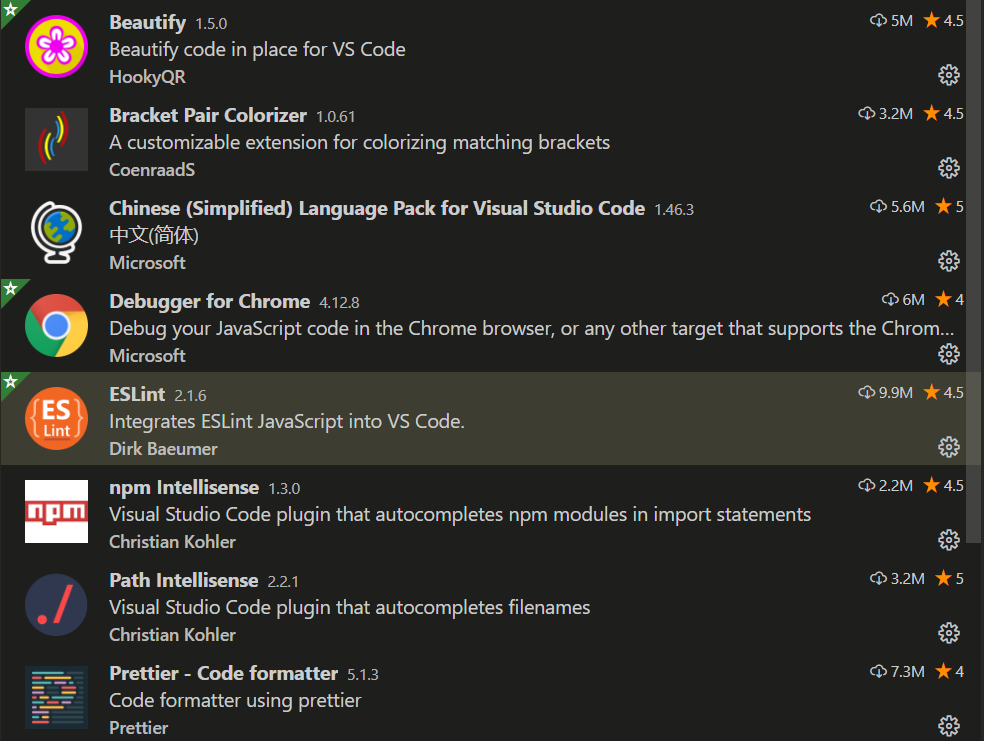Open manage gear for Debugger for Chrome
Viewport: 984px width, 741px height.
[x=949, y=354]
